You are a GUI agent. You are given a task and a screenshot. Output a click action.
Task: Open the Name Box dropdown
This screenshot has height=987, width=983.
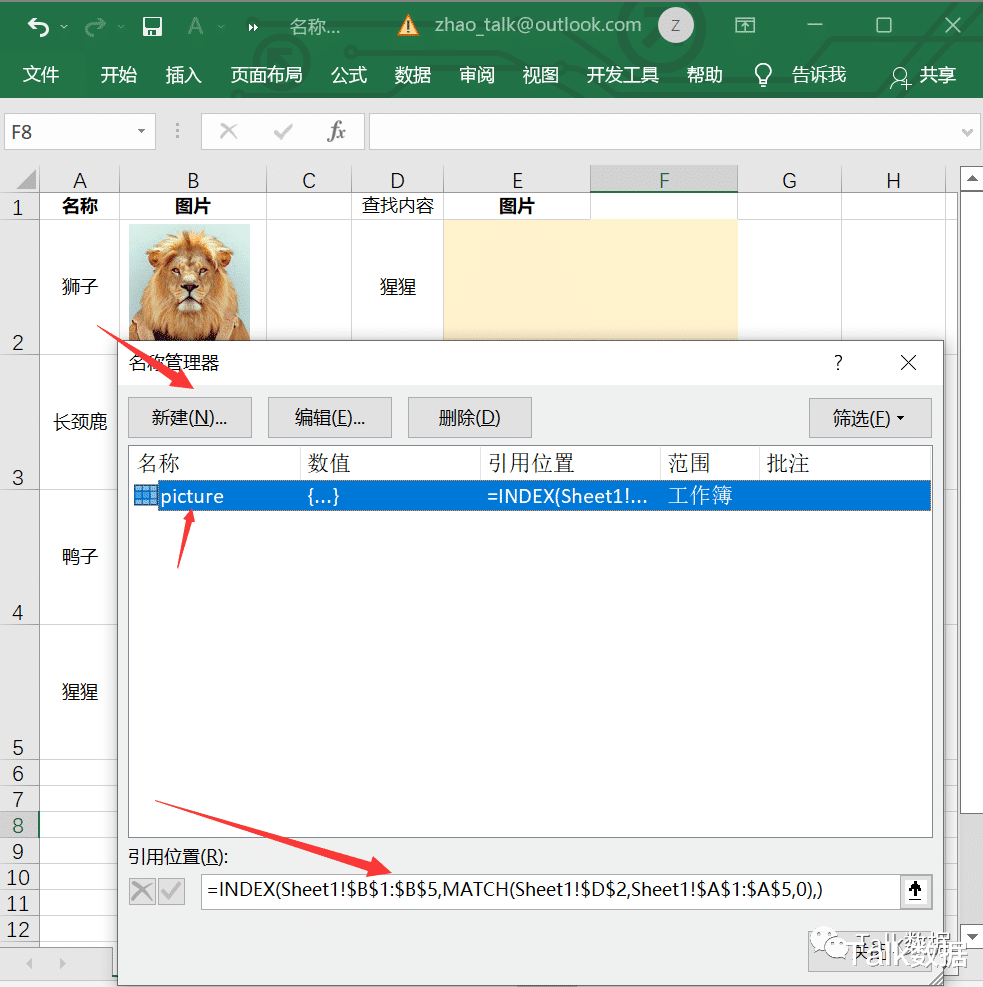click(x=141, y=131)
